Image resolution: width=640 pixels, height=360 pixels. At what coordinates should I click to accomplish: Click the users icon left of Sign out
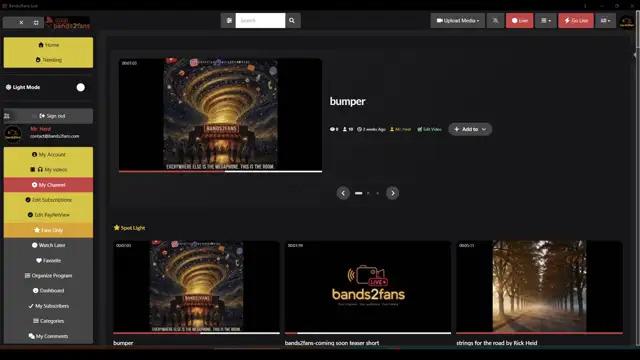[x=7, y=116]
